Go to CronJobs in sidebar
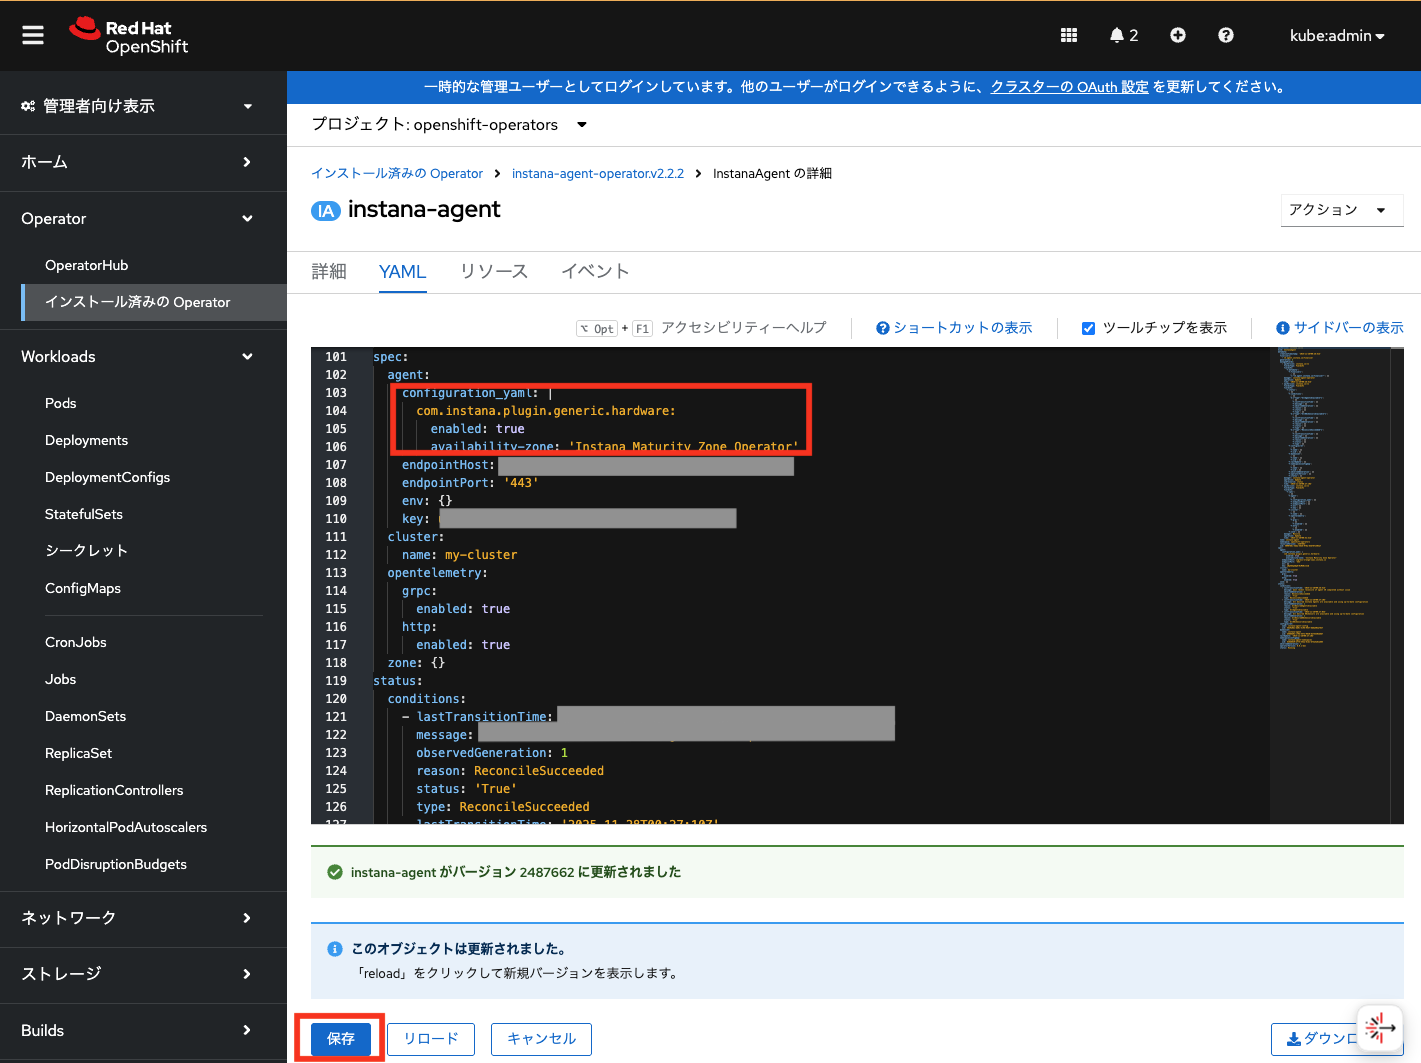 pyautogui.click(x=76, y=642)
